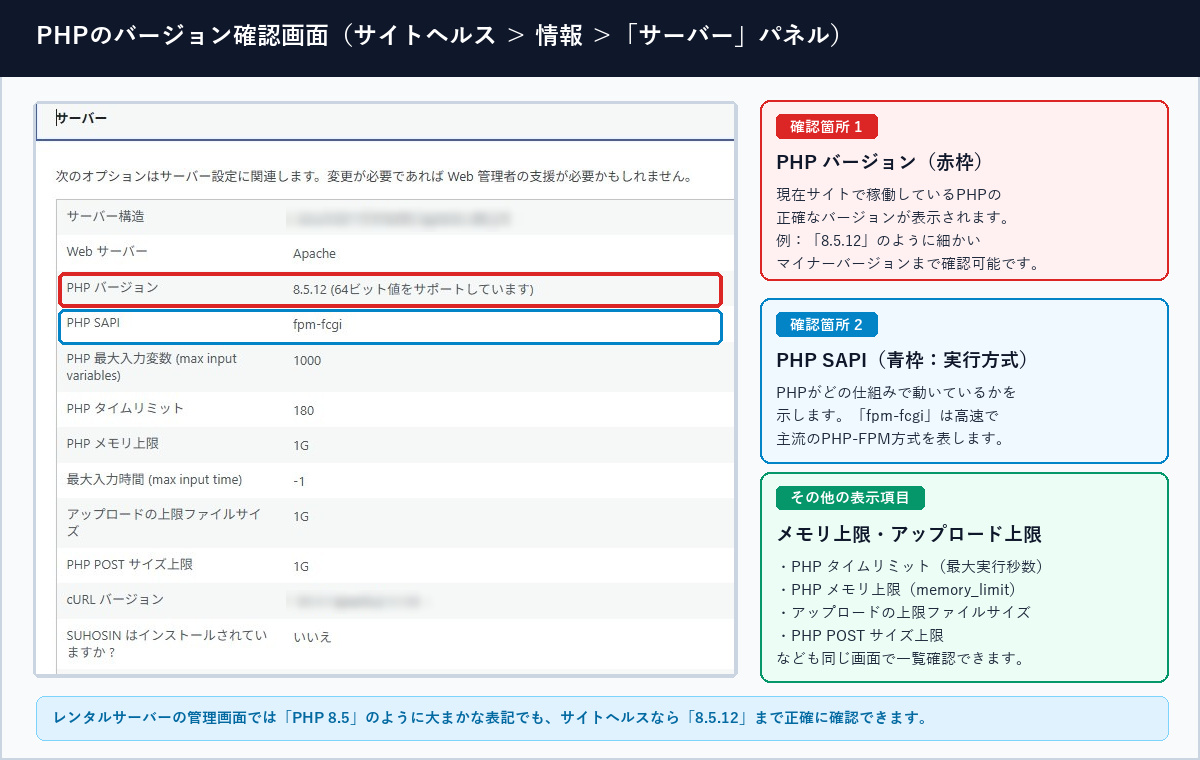Click the PHP メモリ上限（memory_limit） bullet
Viewport: 1200px width, 760px height.
coord(899,589)
